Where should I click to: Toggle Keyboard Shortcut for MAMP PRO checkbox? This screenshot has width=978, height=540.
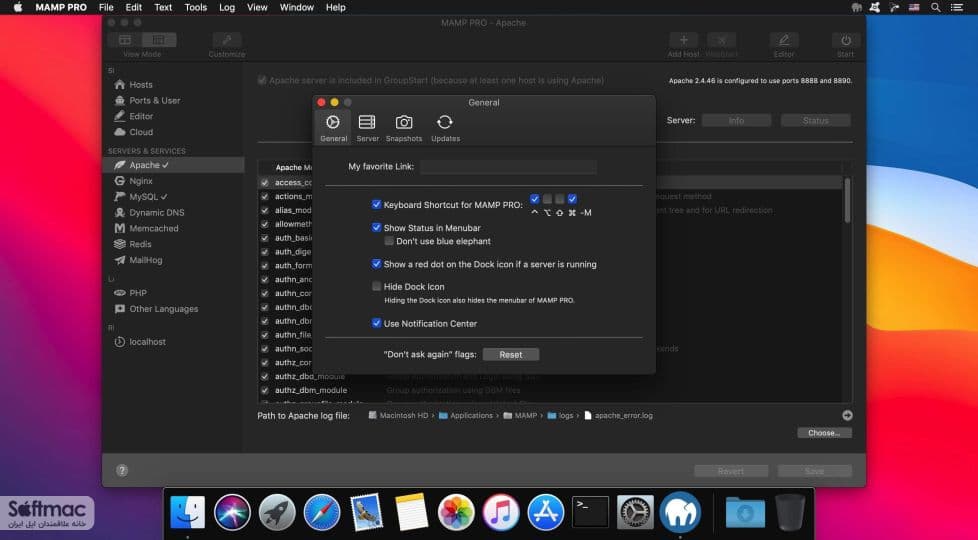tap(376, 204)
